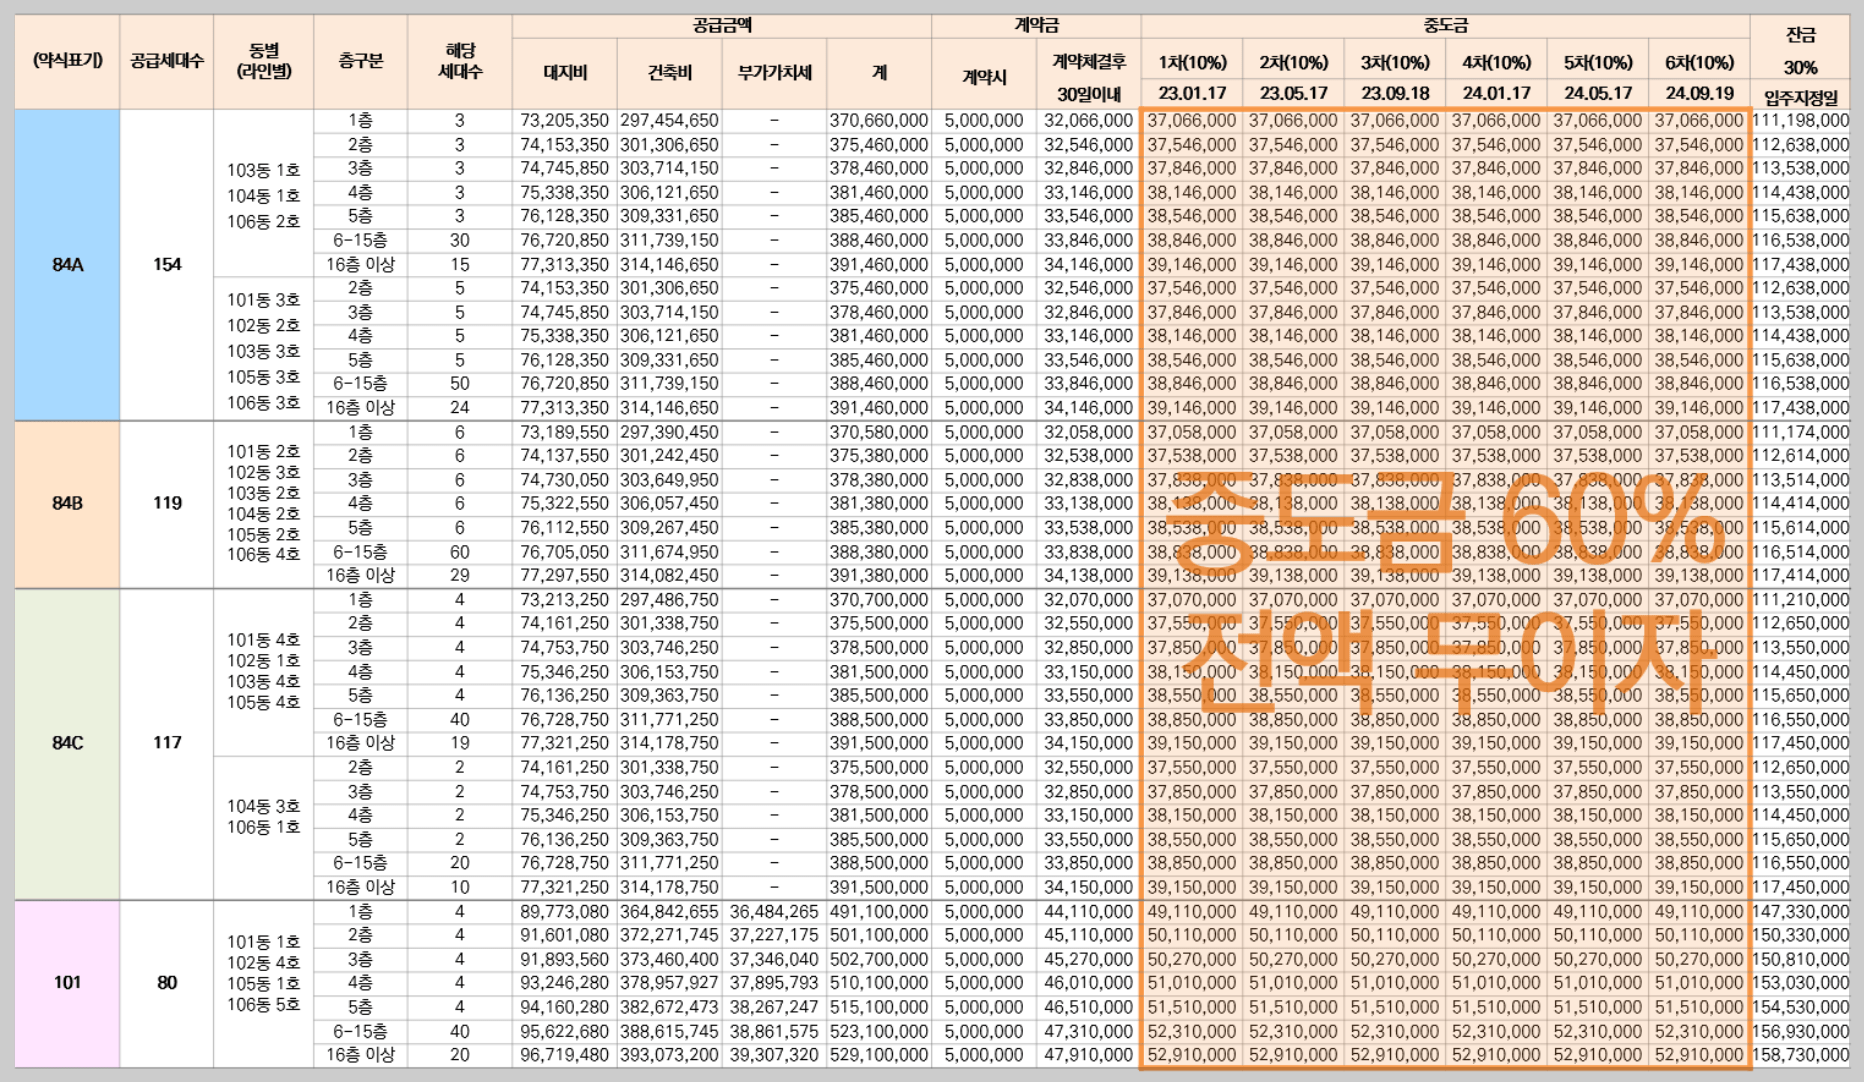Select the 106동 5호 line label
The height and width of the screenshot is (1082, 1864).
click(263, 1005)
